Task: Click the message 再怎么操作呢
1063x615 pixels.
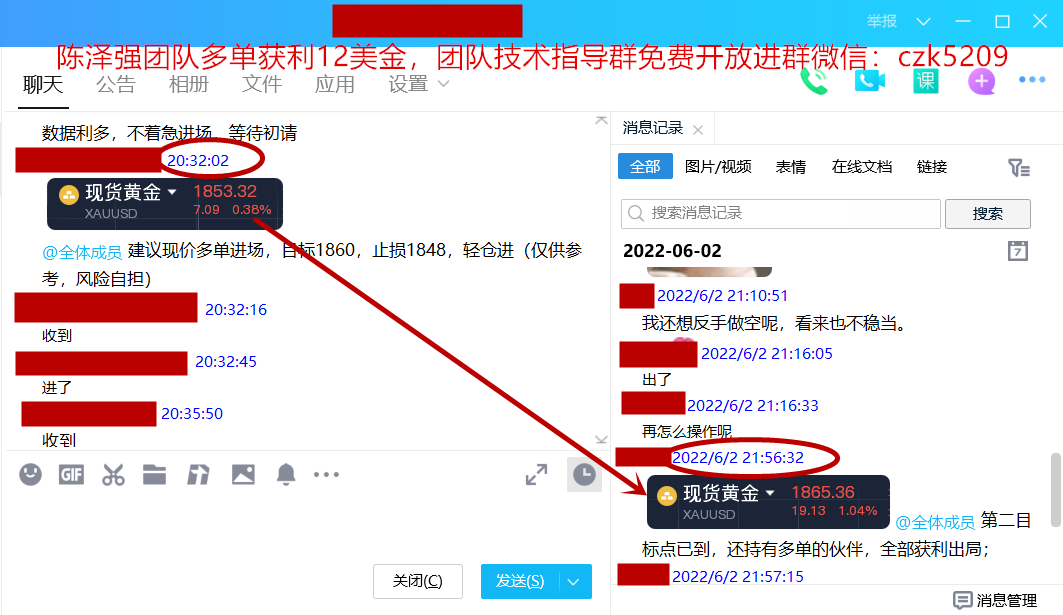Action: point(687,432)
